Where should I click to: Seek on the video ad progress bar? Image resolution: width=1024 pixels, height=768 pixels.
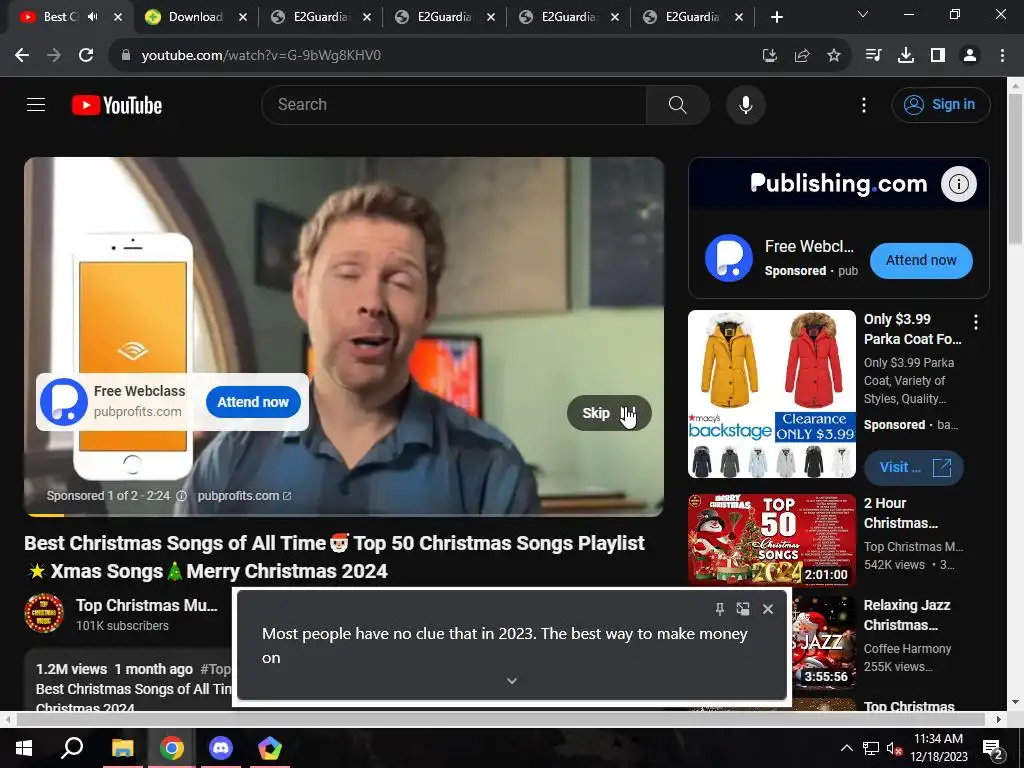coord(344,515)
